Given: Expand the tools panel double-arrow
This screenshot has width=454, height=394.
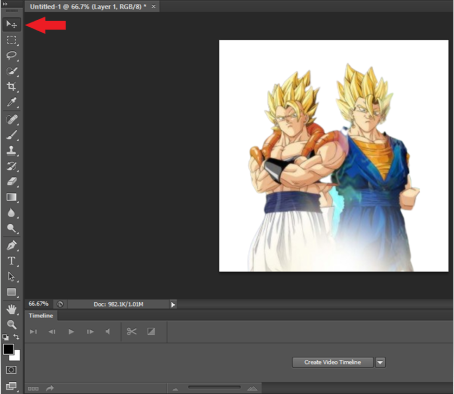Looking at the screenshot, I should (5, 4).
